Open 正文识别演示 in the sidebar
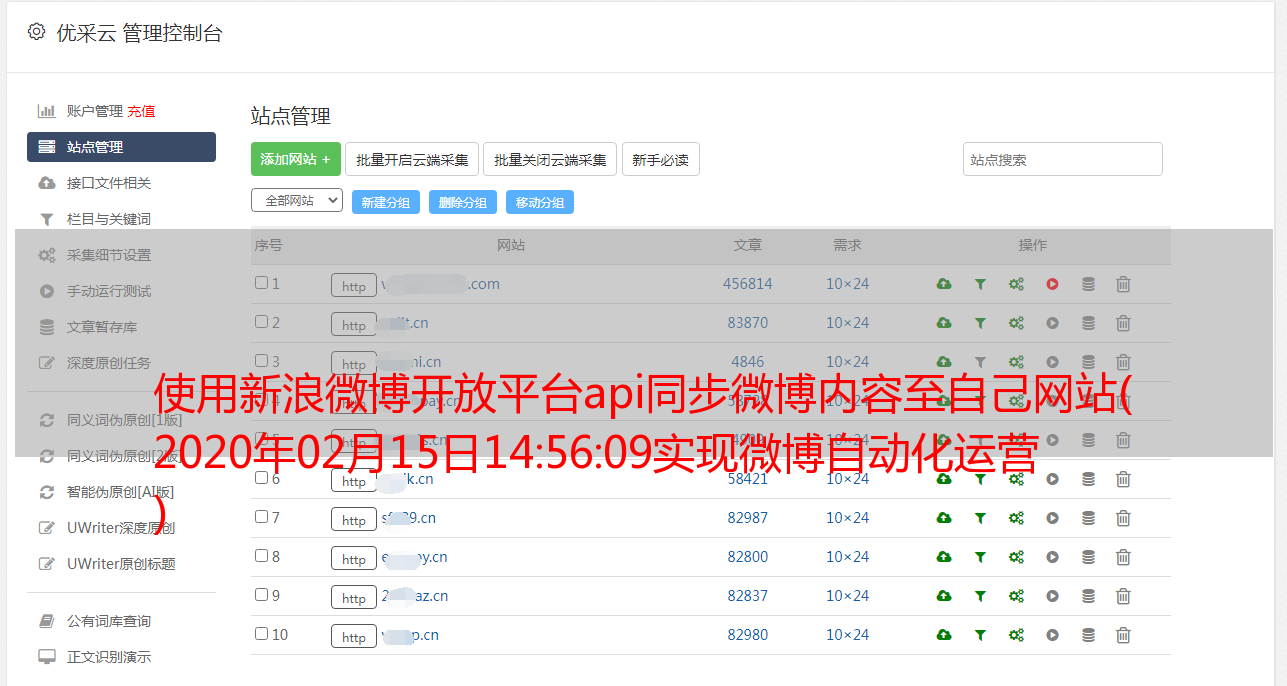 (x=109, y=657)
